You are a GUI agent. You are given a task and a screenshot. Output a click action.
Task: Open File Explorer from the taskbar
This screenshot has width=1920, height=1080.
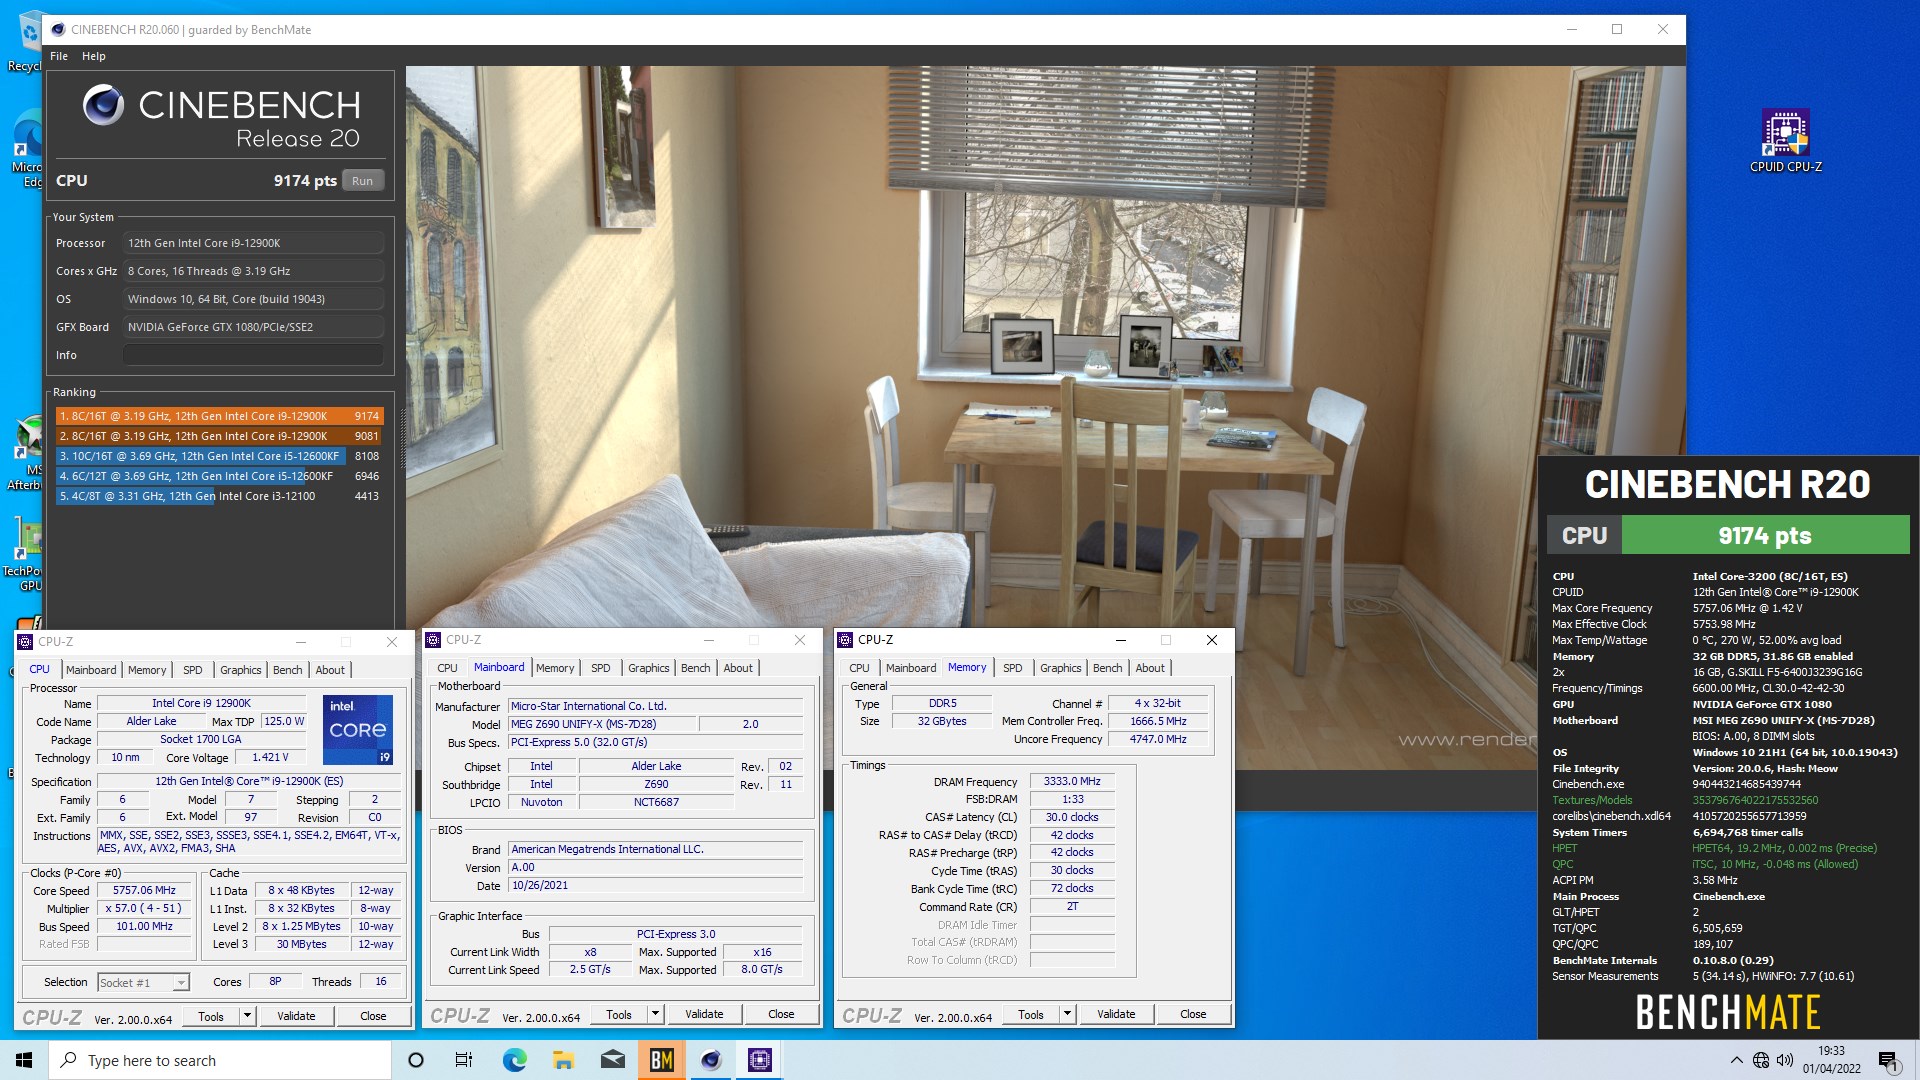click(x=563, y=1060)
